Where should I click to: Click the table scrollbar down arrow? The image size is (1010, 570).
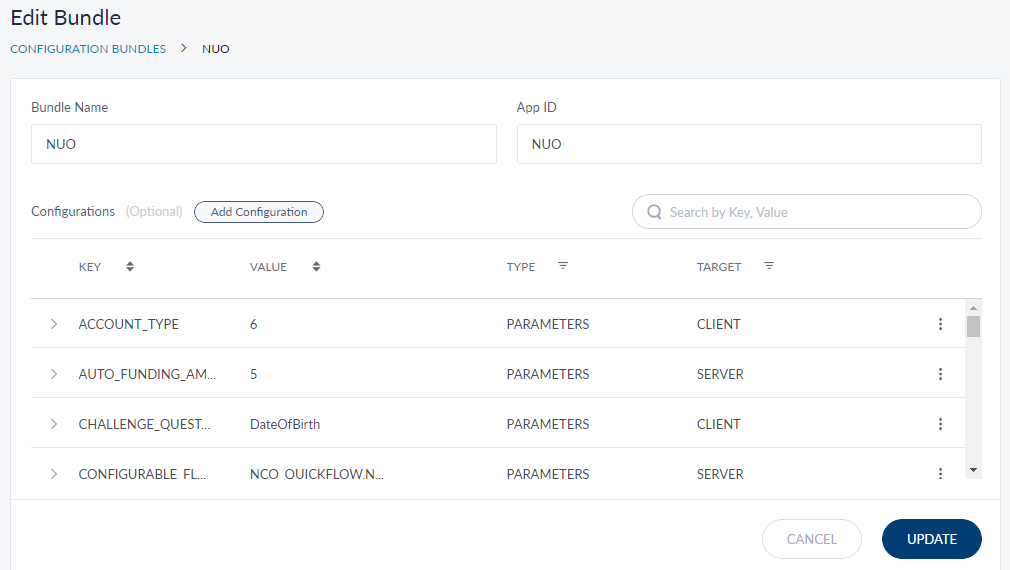tap(973, 470)
